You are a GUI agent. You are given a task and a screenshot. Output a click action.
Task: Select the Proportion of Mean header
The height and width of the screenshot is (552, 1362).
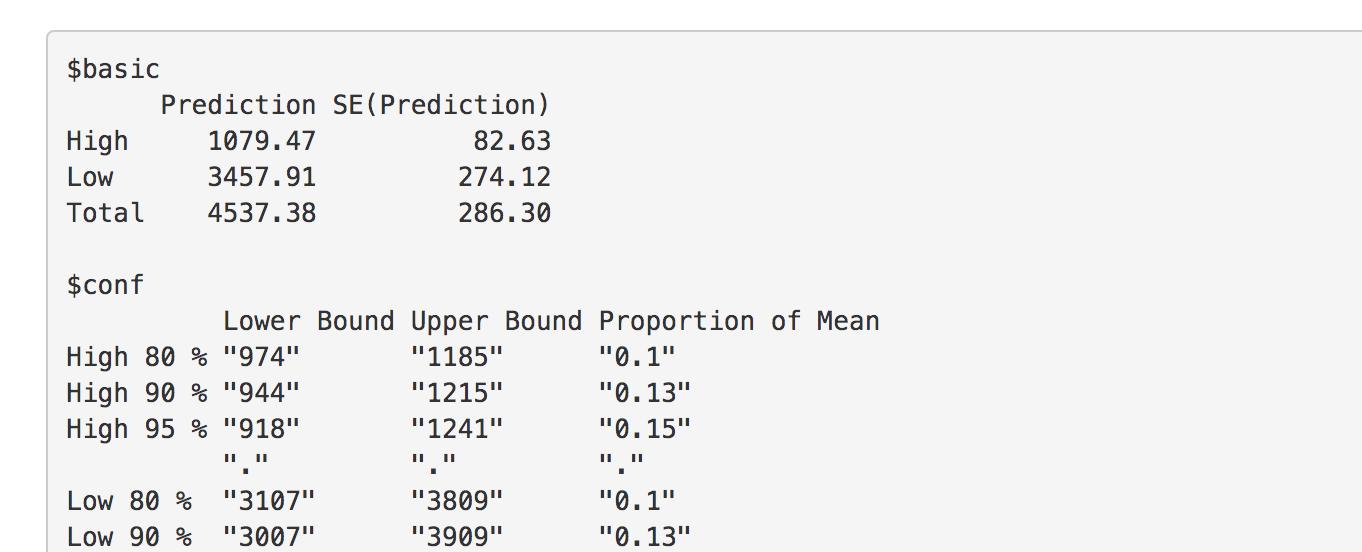pyautogui.click(x=739, y=321)
